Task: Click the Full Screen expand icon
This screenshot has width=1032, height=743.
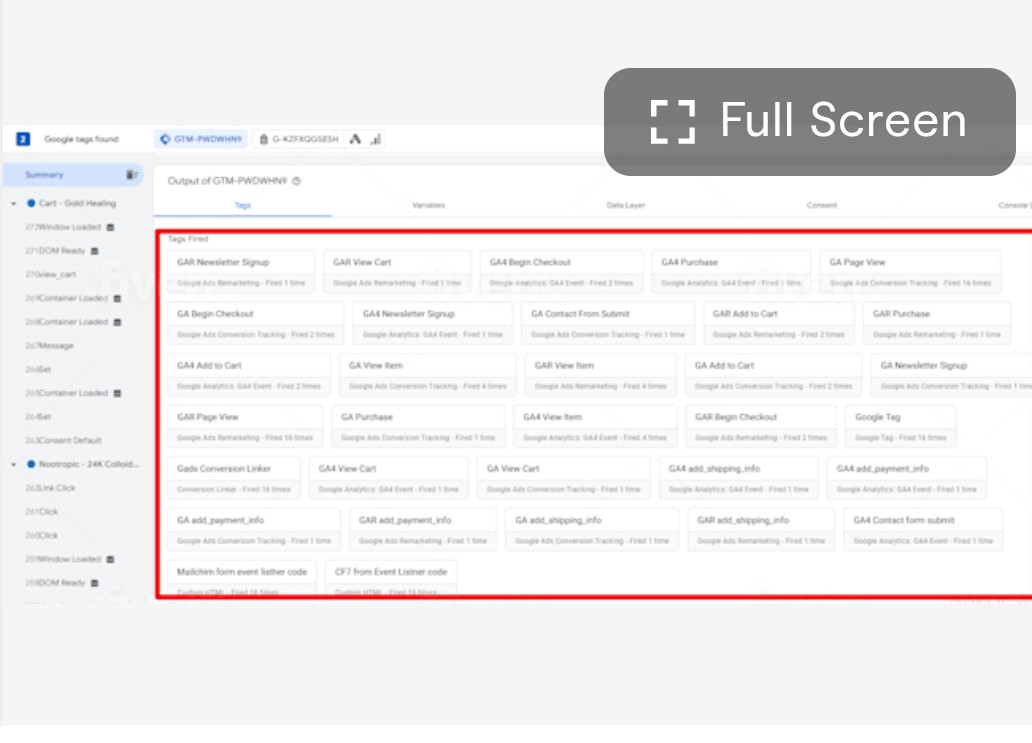Action: (672, 121)
